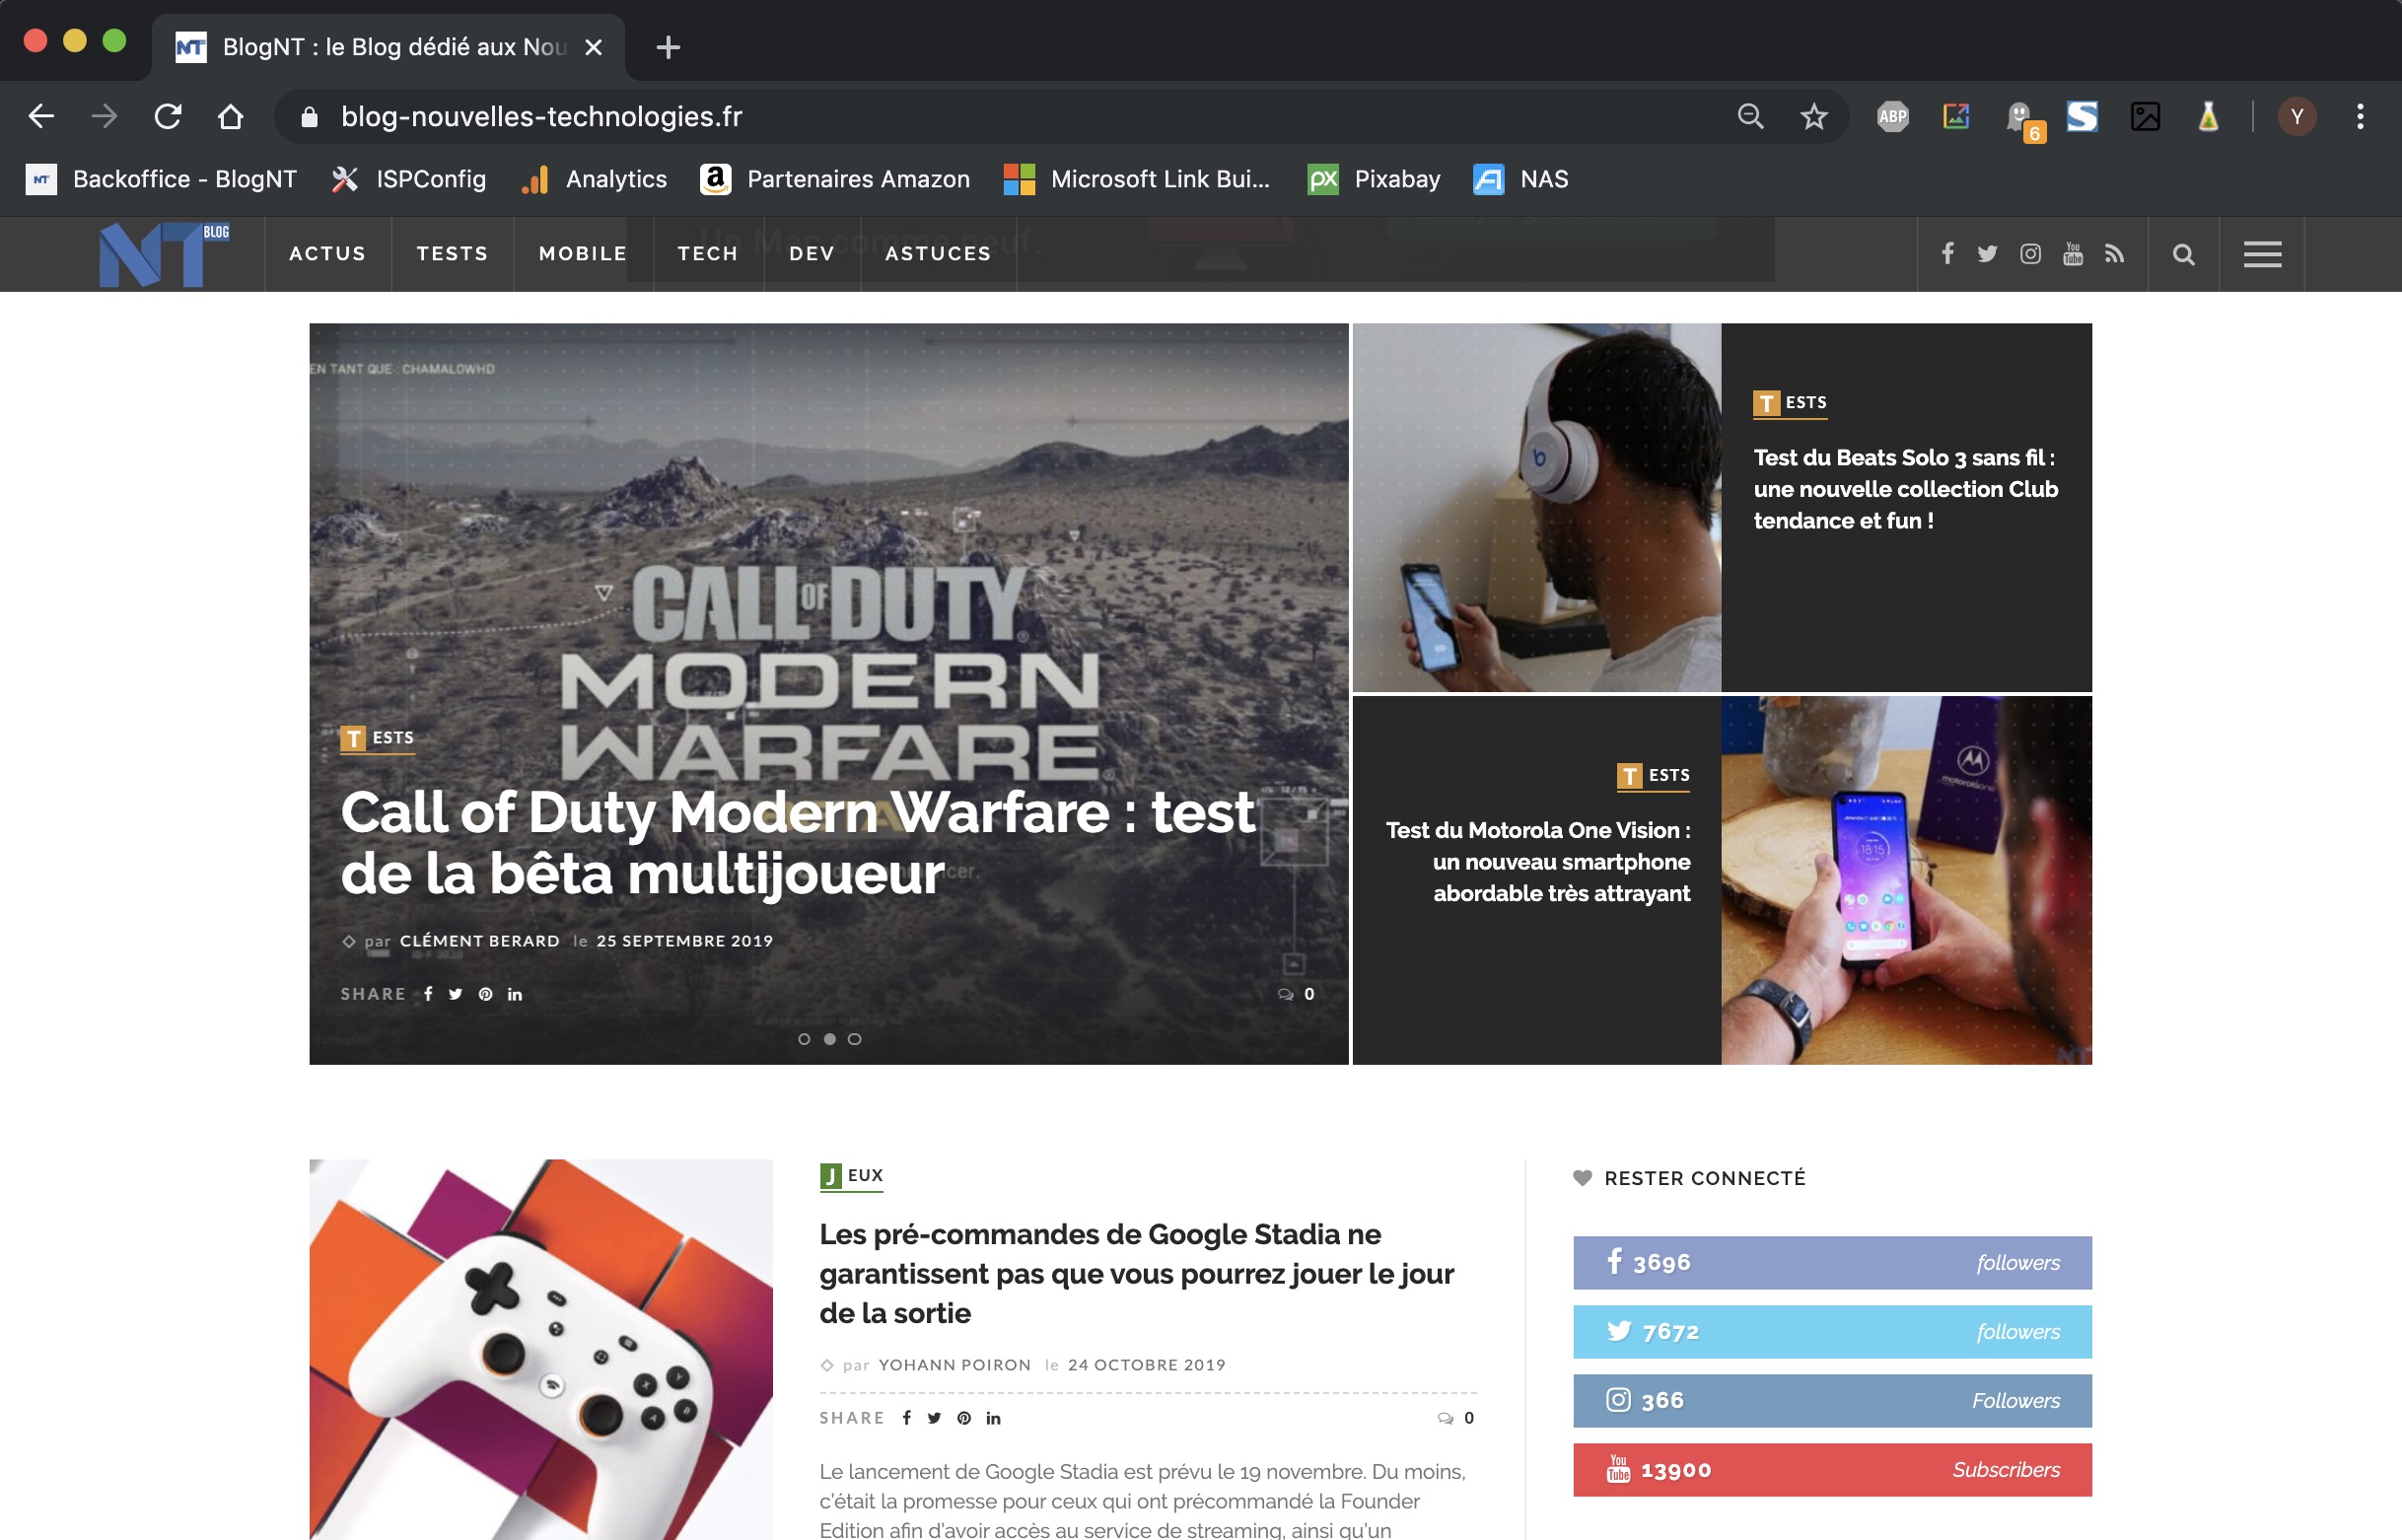Click the YouTube icon in navigation bar
Image resolution: width=2402 pixels, height=1540 pixels.
point(2072,254)
